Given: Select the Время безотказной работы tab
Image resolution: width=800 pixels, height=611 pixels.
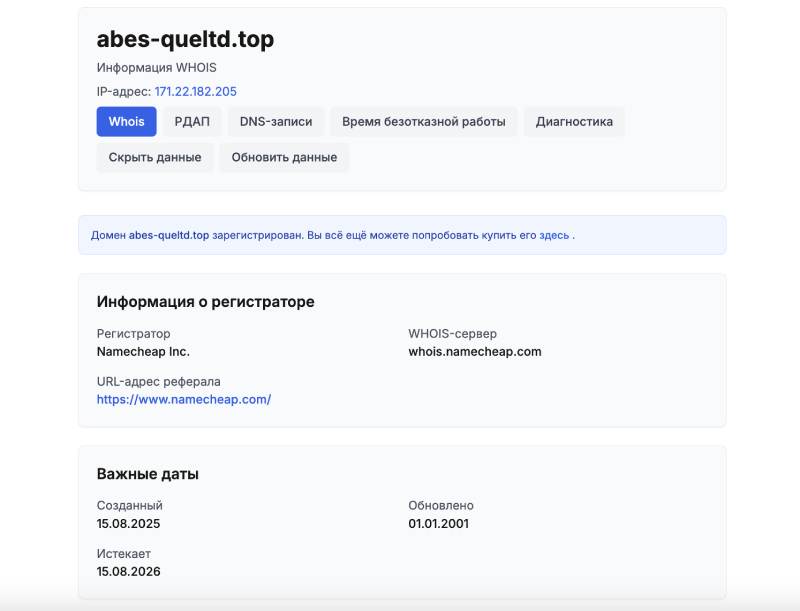Looking at the screenshot, I should (x=424, y=122).
